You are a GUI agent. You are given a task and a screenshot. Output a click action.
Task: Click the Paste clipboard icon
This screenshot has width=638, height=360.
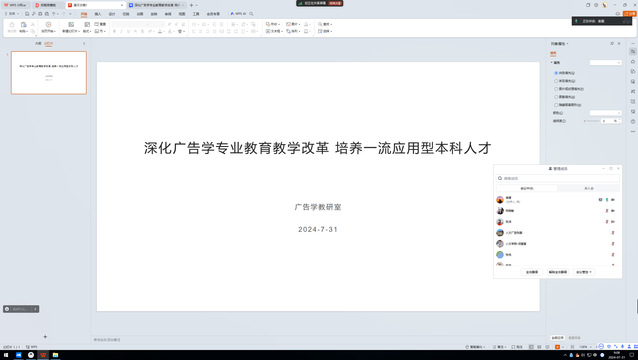click(24, 25)
